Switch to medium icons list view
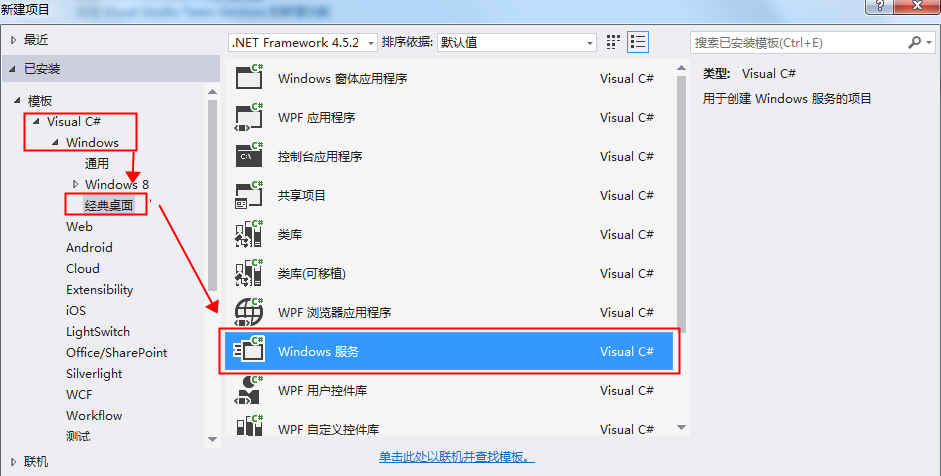Screen dimensions: 941x476 [x=638, y=42]
